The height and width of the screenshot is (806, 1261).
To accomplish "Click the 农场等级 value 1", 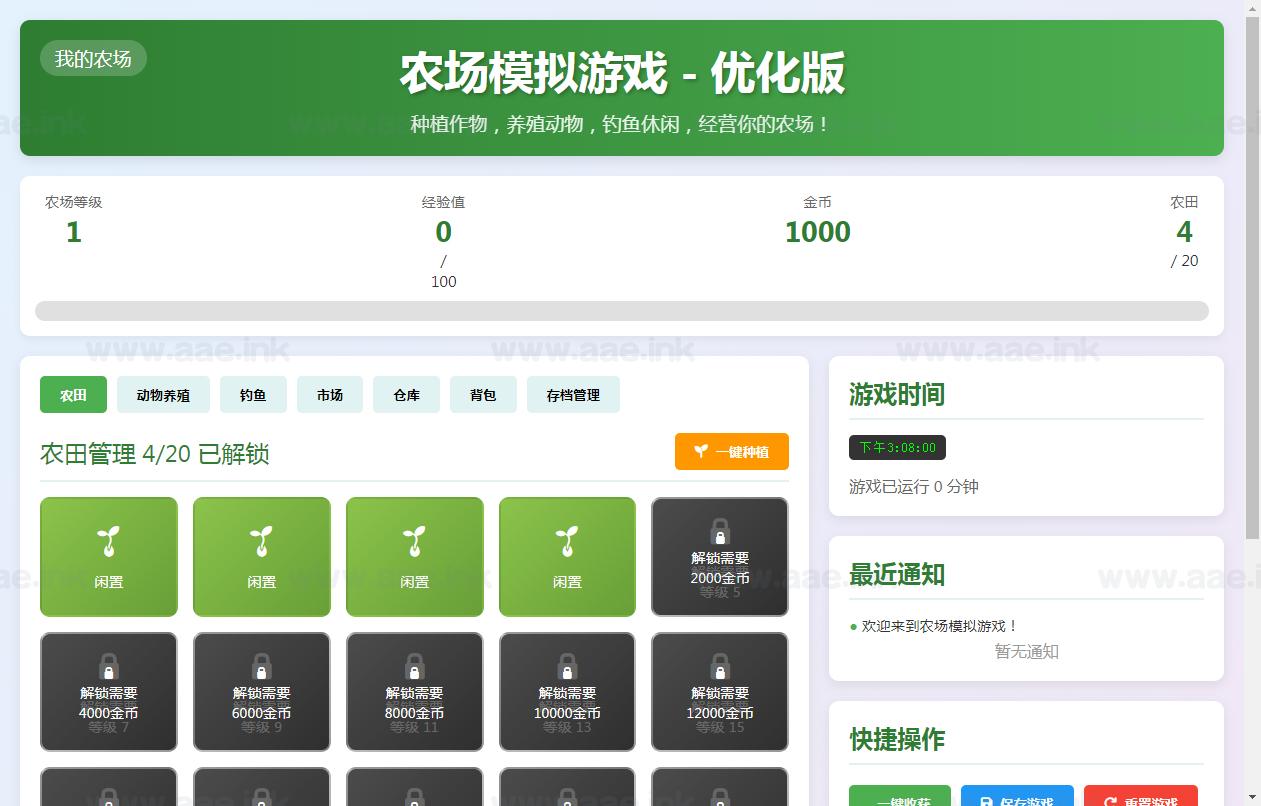I will (x=73, y=232).
